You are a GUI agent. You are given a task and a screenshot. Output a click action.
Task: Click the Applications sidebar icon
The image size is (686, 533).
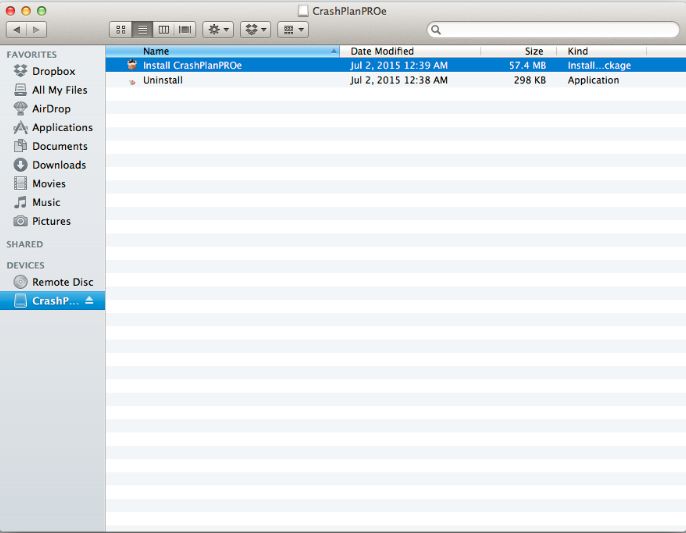(20, 127)
